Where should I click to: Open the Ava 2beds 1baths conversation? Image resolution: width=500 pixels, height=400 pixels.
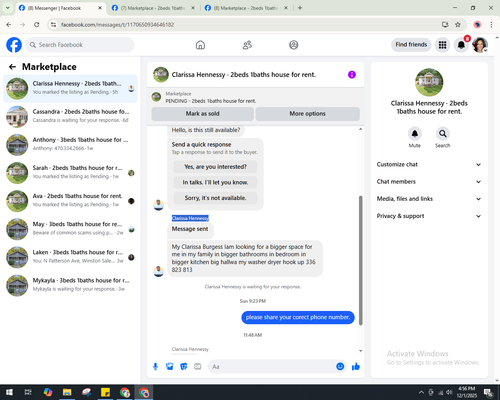(x=70, y=201)
